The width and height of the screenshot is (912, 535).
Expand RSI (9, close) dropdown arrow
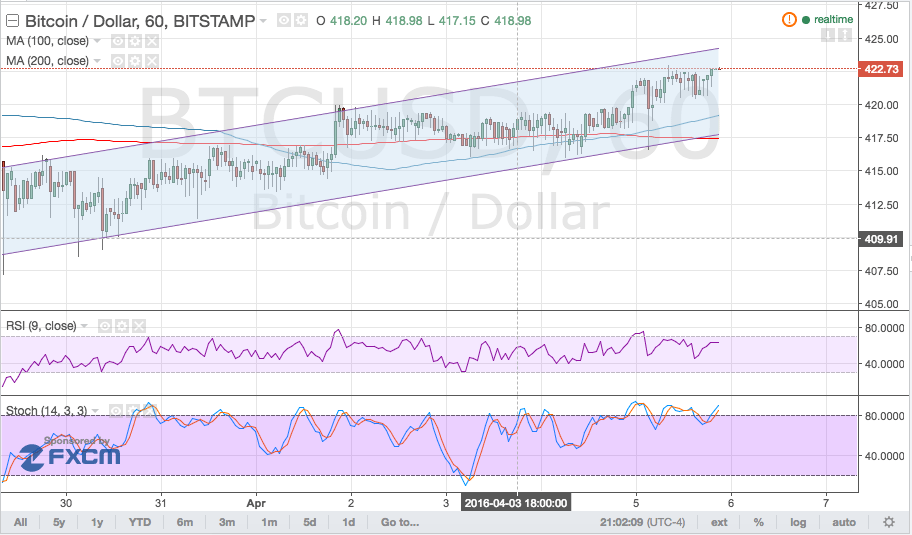click(84, 326)
